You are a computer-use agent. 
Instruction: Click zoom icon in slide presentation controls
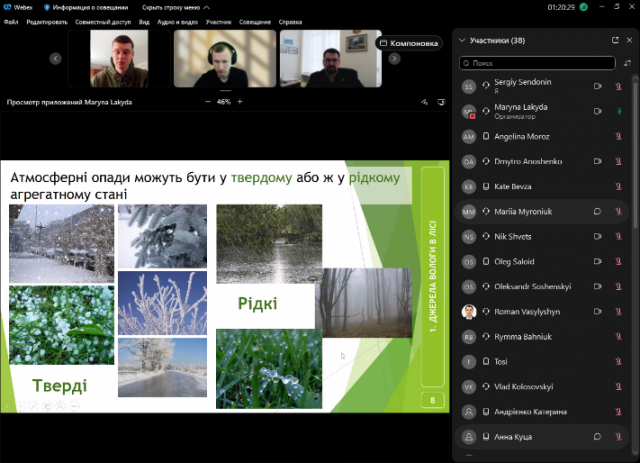click(x=60, y=406)
